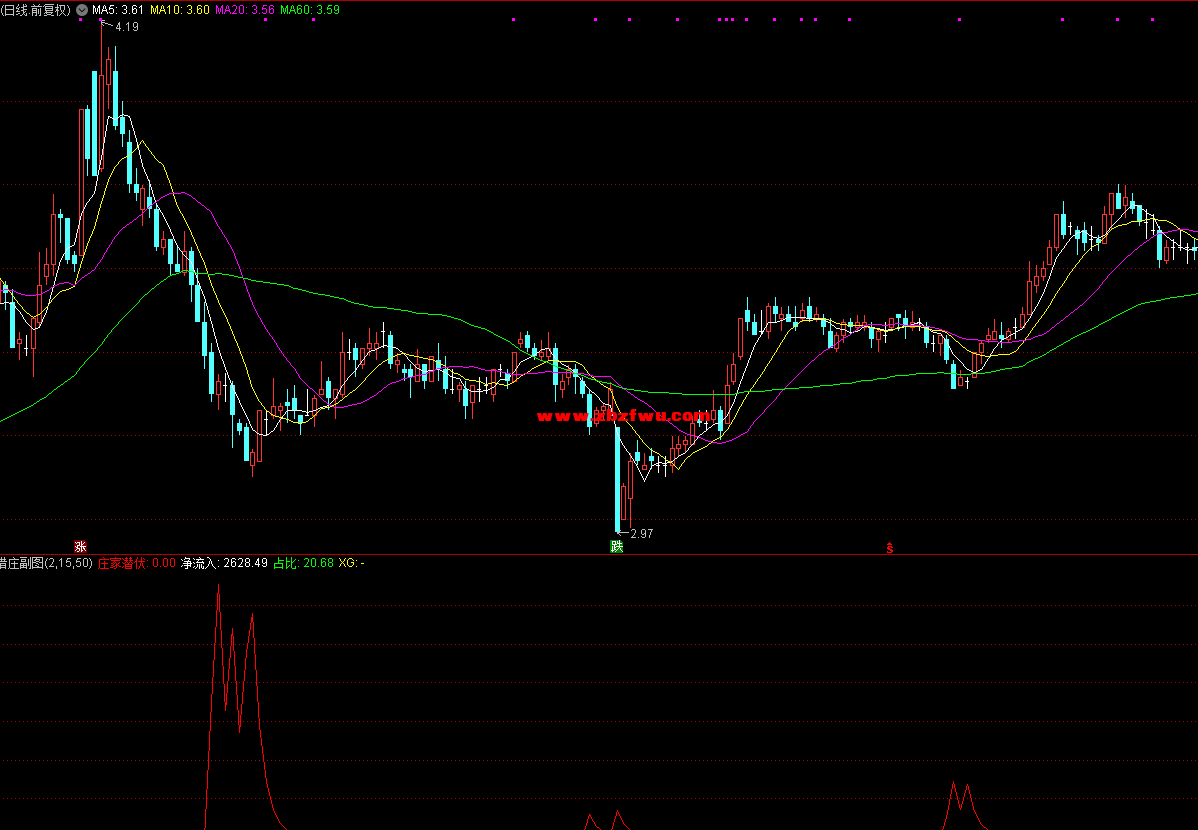Click the red $ marker icon
1198x830 pixels.
click(x=889, y=548)
